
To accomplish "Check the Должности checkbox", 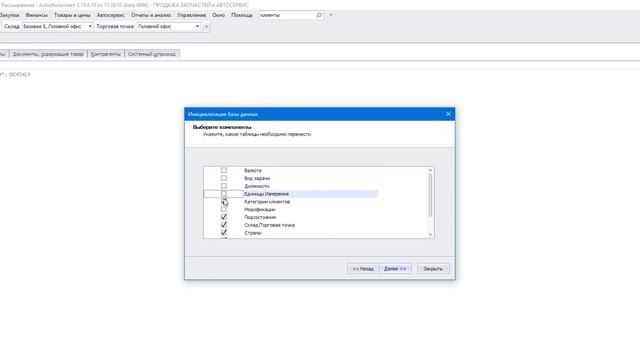I will [224, 186].
